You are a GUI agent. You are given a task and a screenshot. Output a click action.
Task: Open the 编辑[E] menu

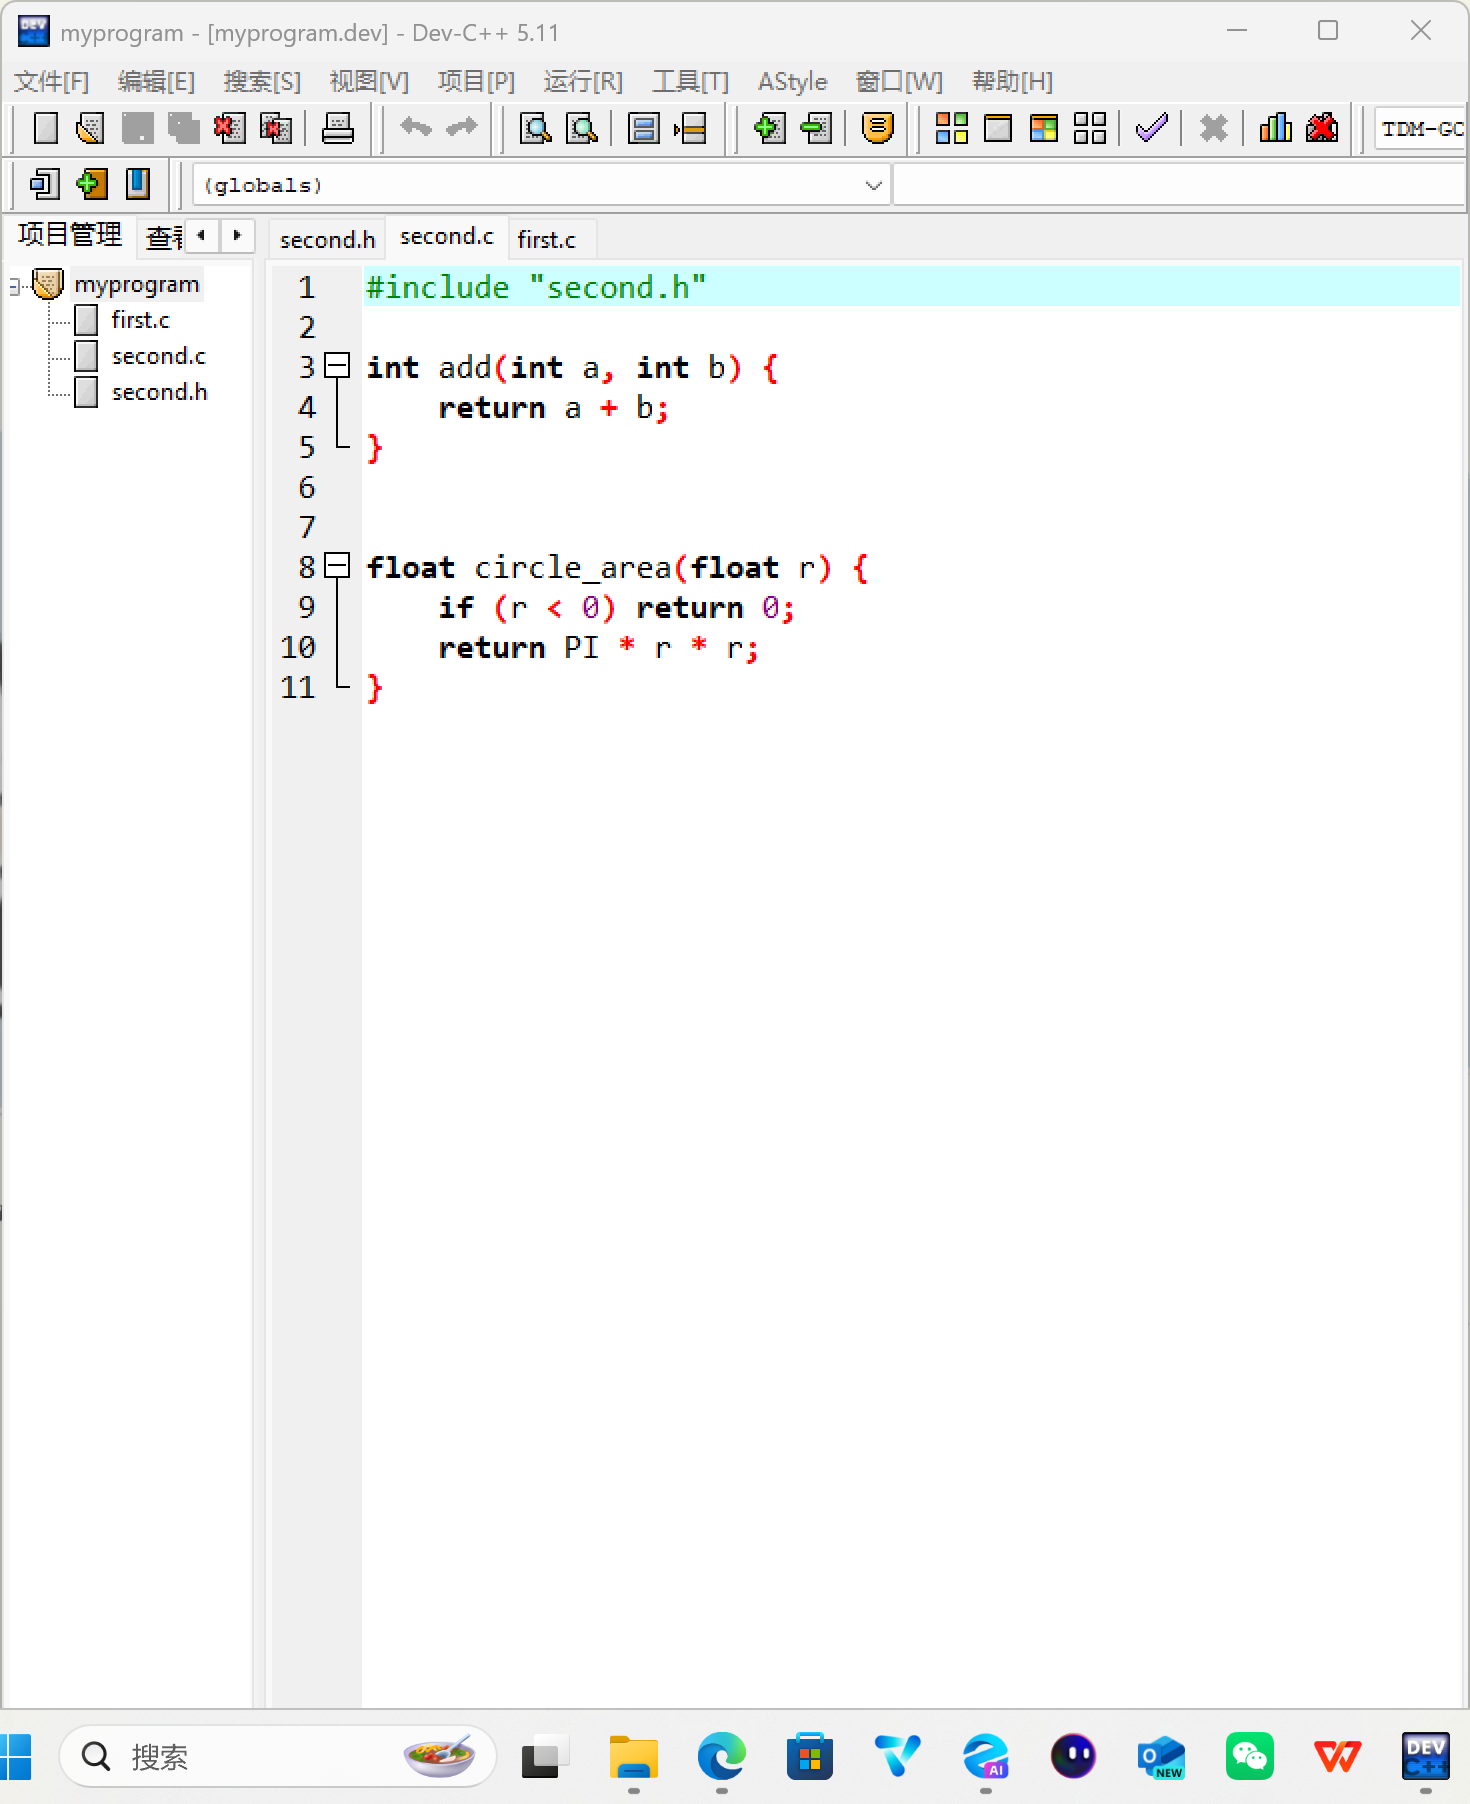[x=156, y=81]
